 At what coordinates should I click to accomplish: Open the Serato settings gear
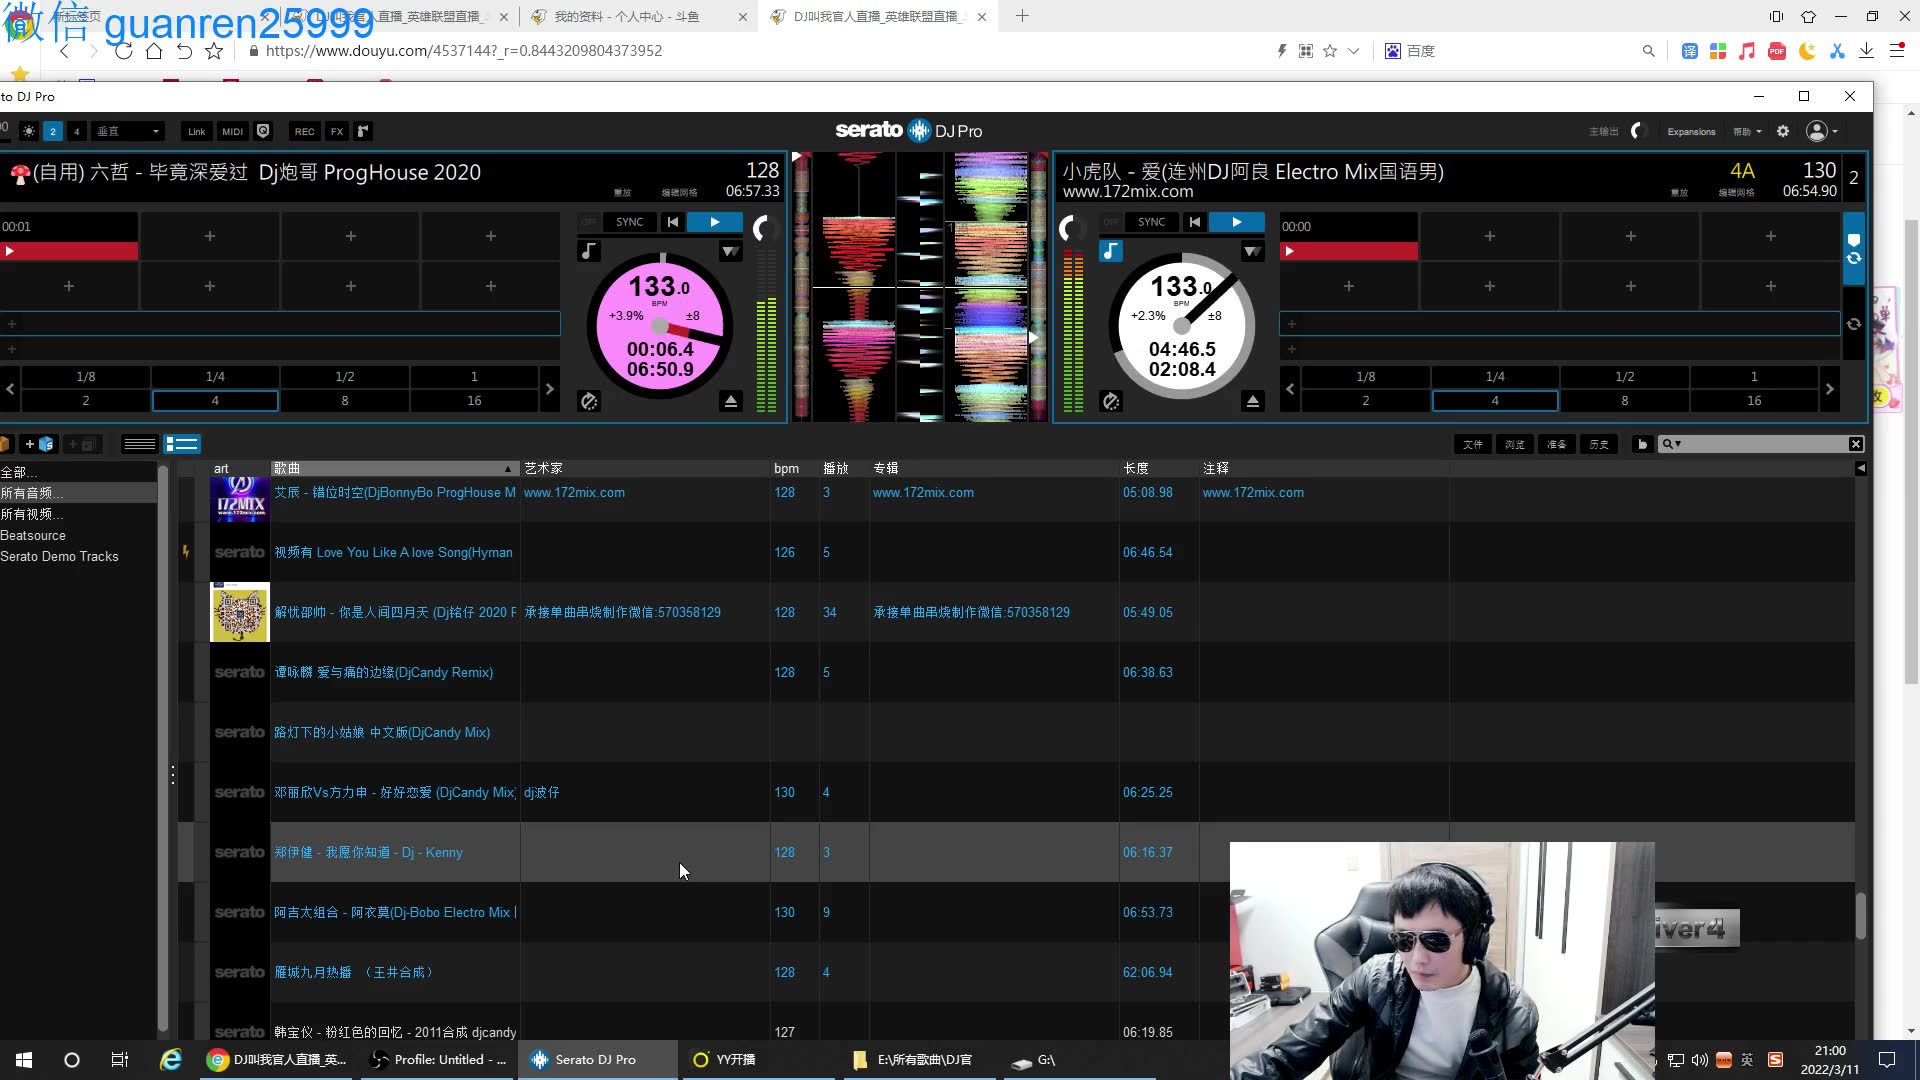pyautogui.click(x=1783, y=131)
